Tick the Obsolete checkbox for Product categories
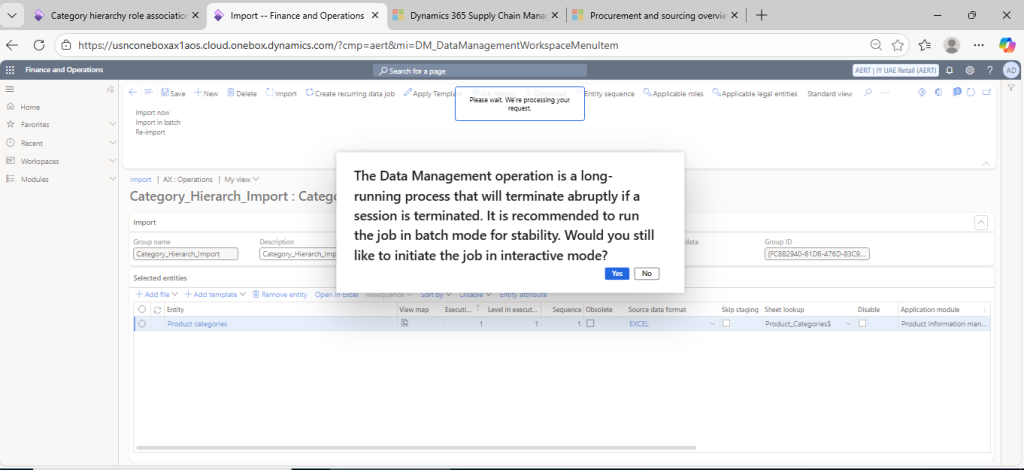Image resolution: width=1024 pixels, height=470 pixels. point(590,324)
